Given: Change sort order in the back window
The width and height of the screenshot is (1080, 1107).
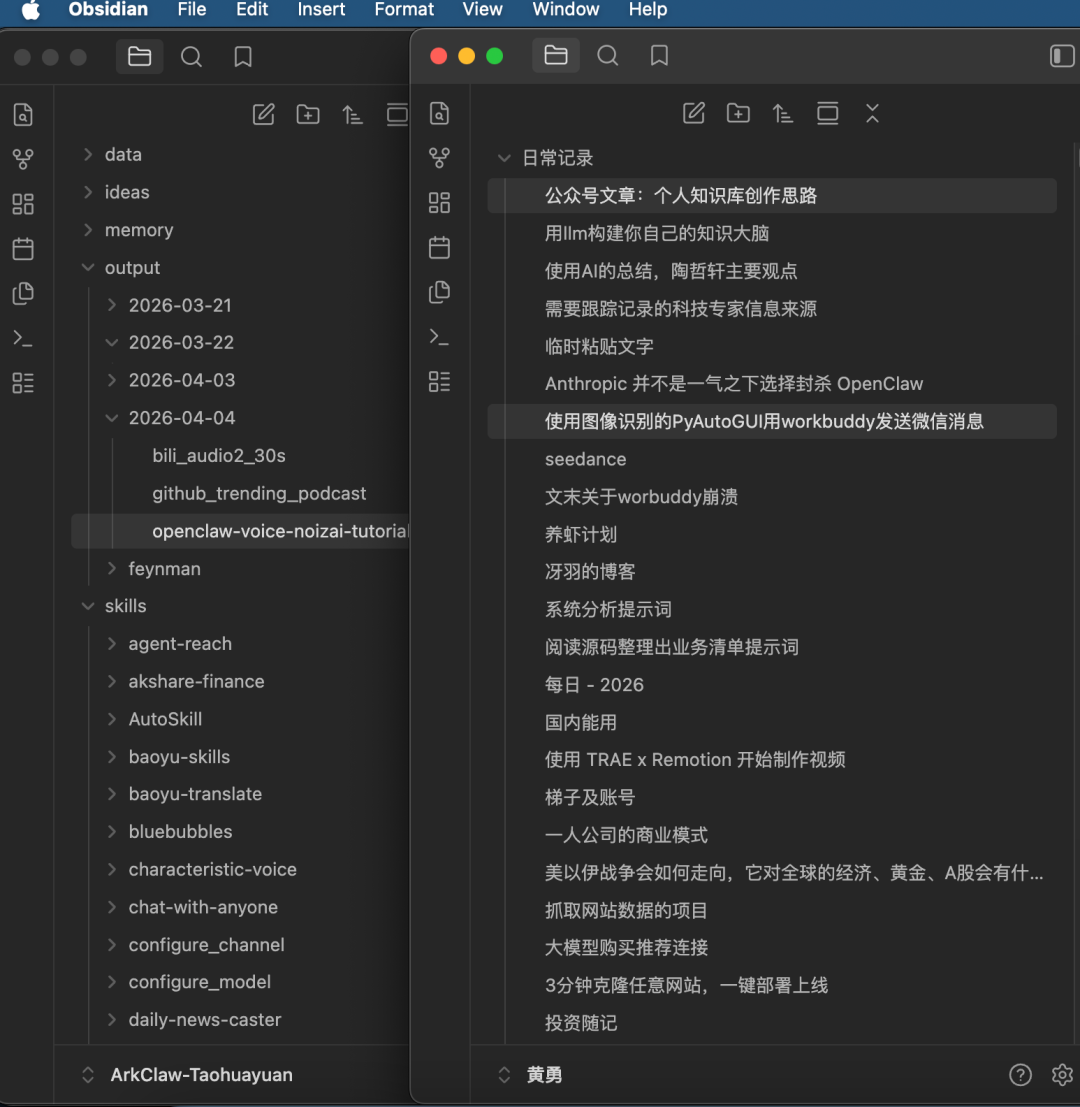Looking at the screenshot, I should point(352,114).
